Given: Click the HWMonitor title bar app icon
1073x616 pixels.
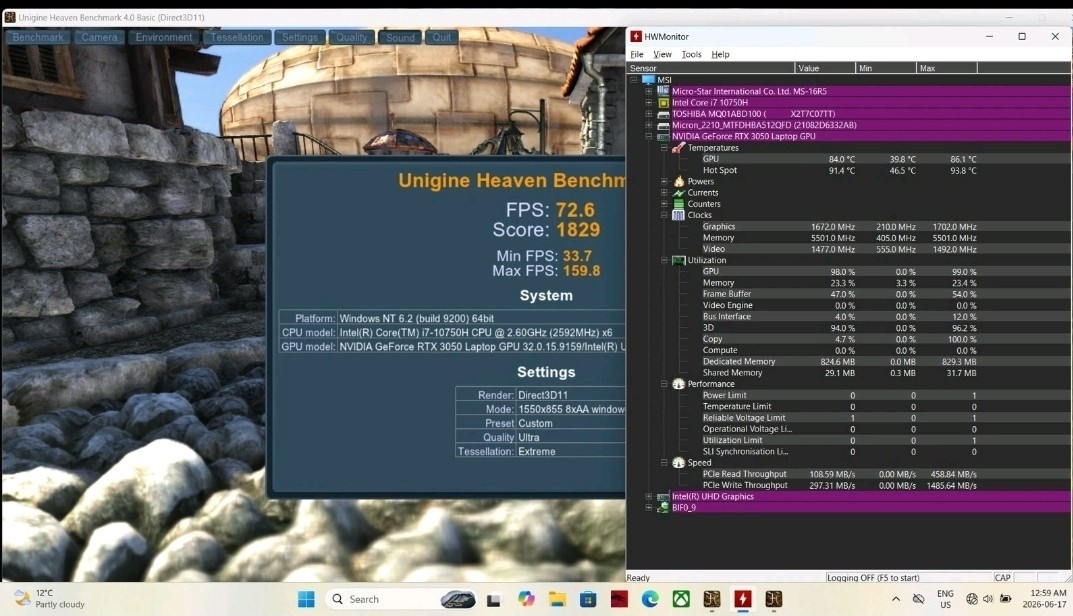Looking at the screenshot, I should [x=636, y=36].
